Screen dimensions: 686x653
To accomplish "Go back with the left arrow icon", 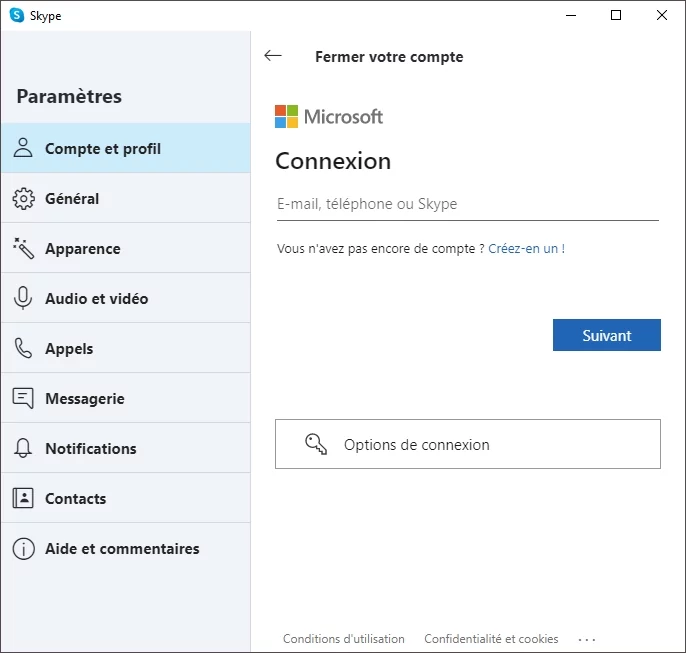I will coord(273,56).
